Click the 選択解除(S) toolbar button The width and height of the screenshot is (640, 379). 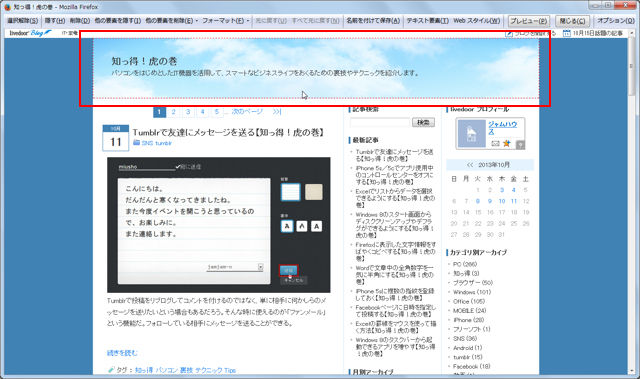click(22, 20)
